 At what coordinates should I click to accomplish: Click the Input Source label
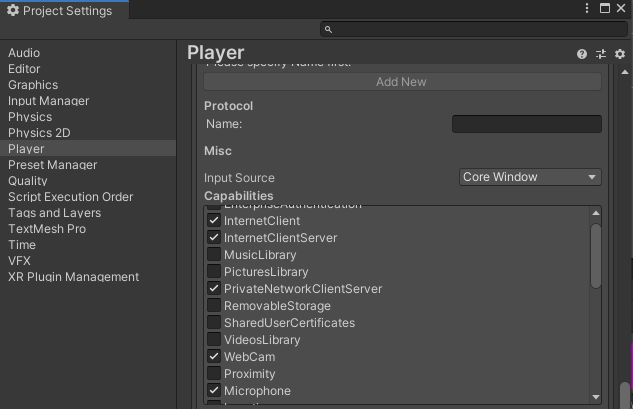click(x=239, y=178)
